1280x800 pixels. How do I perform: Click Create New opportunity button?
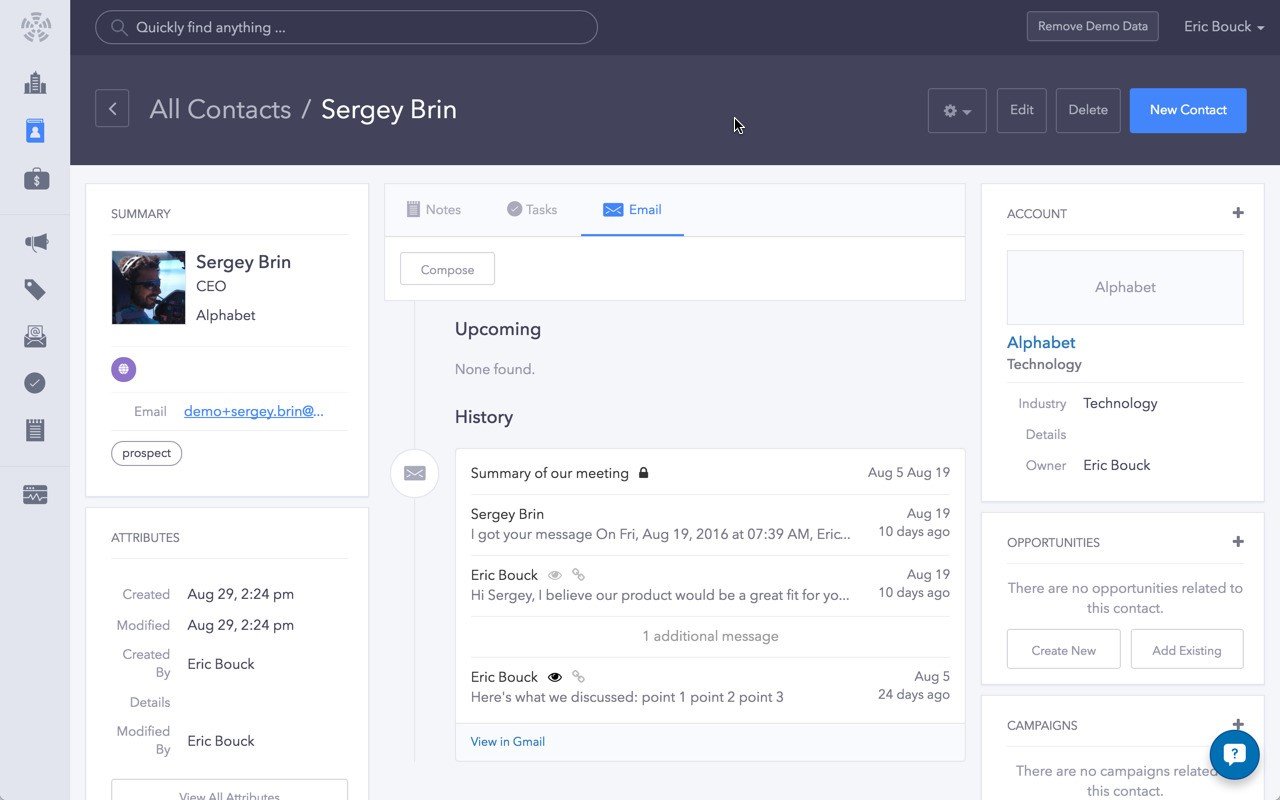[x=1063, y=650]
